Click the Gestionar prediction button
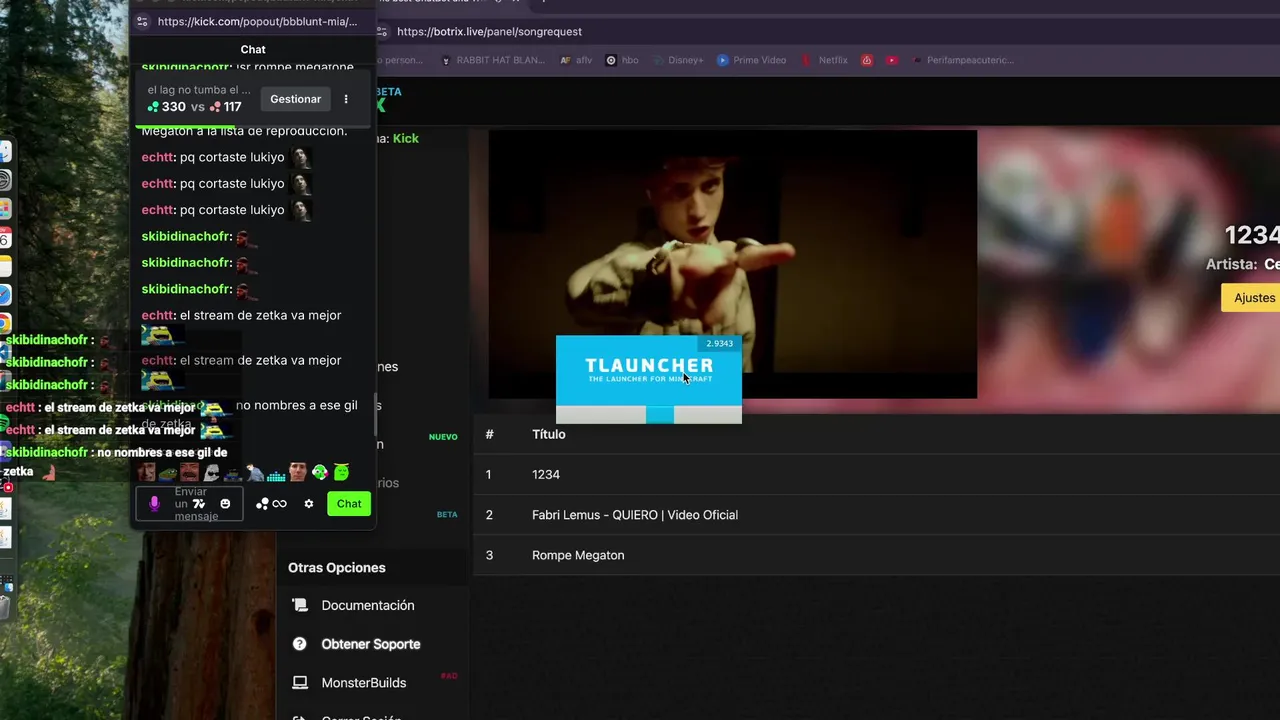 point(296,99)
